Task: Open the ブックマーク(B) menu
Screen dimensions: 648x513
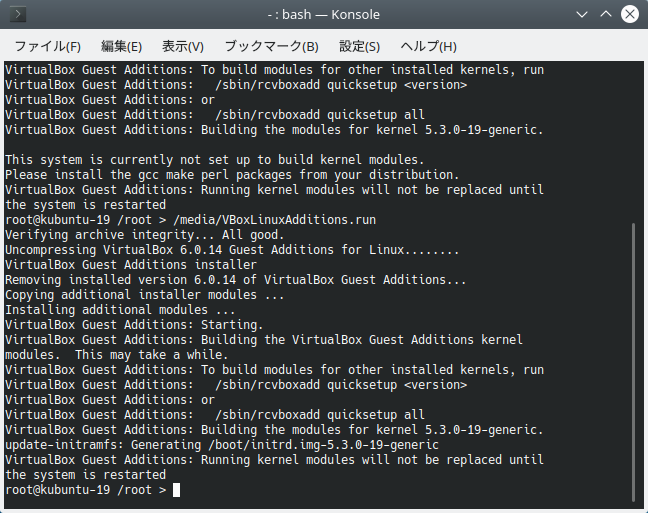Action: pyautogui.click(x=272, y=46)
